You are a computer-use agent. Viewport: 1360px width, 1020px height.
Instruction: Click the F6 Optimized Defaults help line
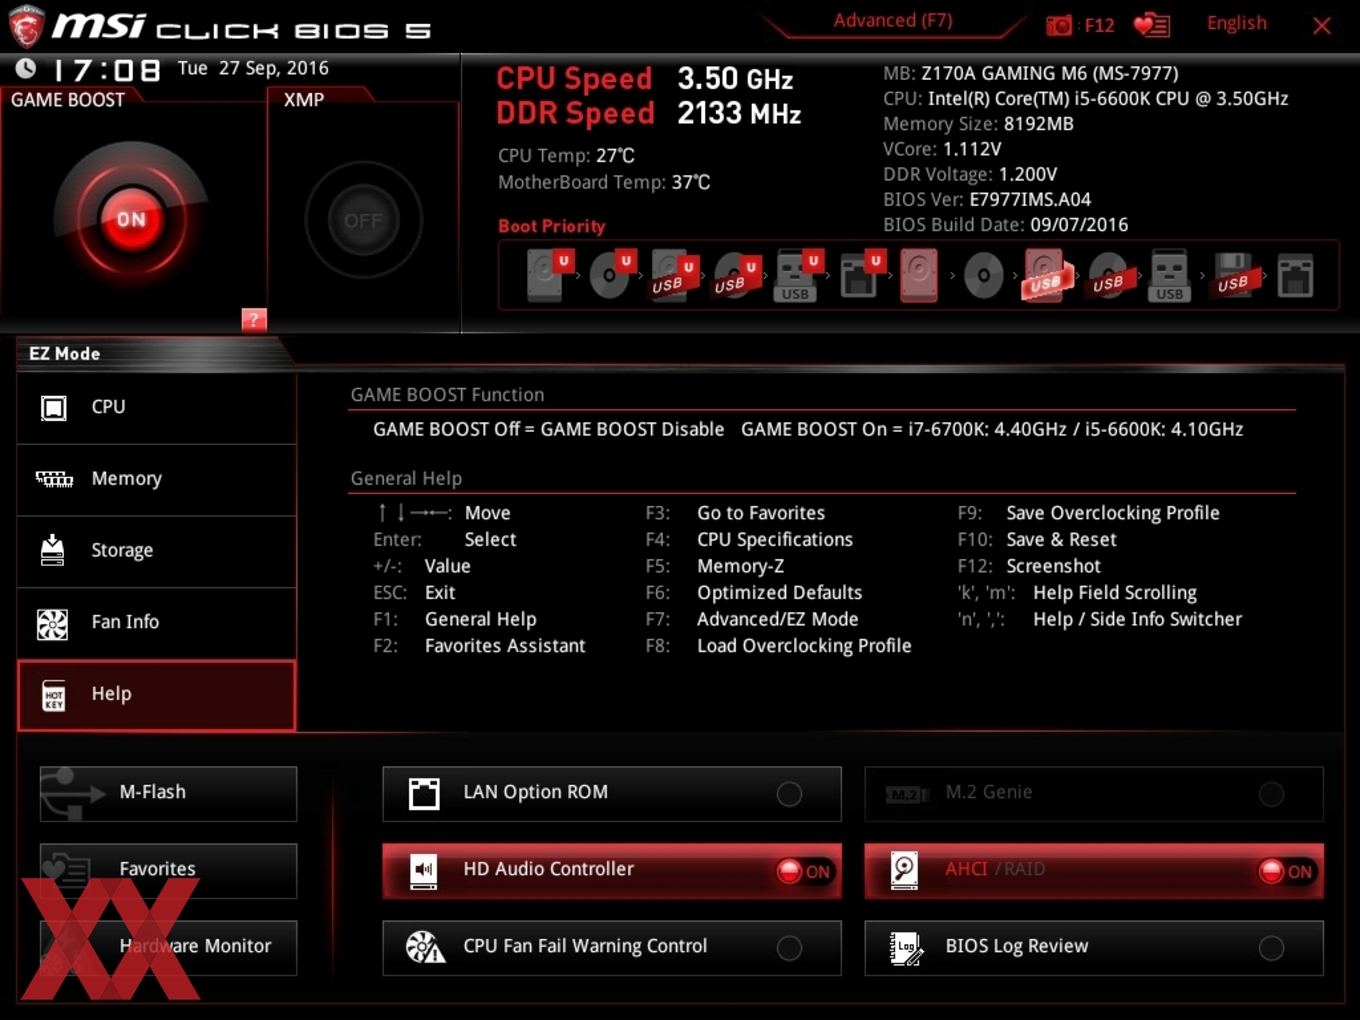click(x=754, y=592)
